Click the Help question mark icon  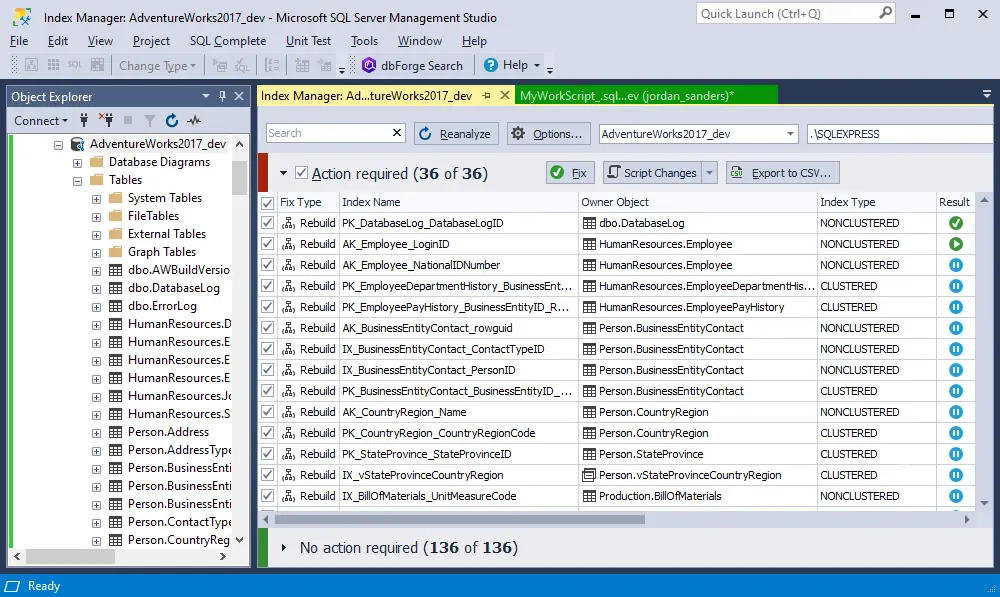tap(491, 65)
